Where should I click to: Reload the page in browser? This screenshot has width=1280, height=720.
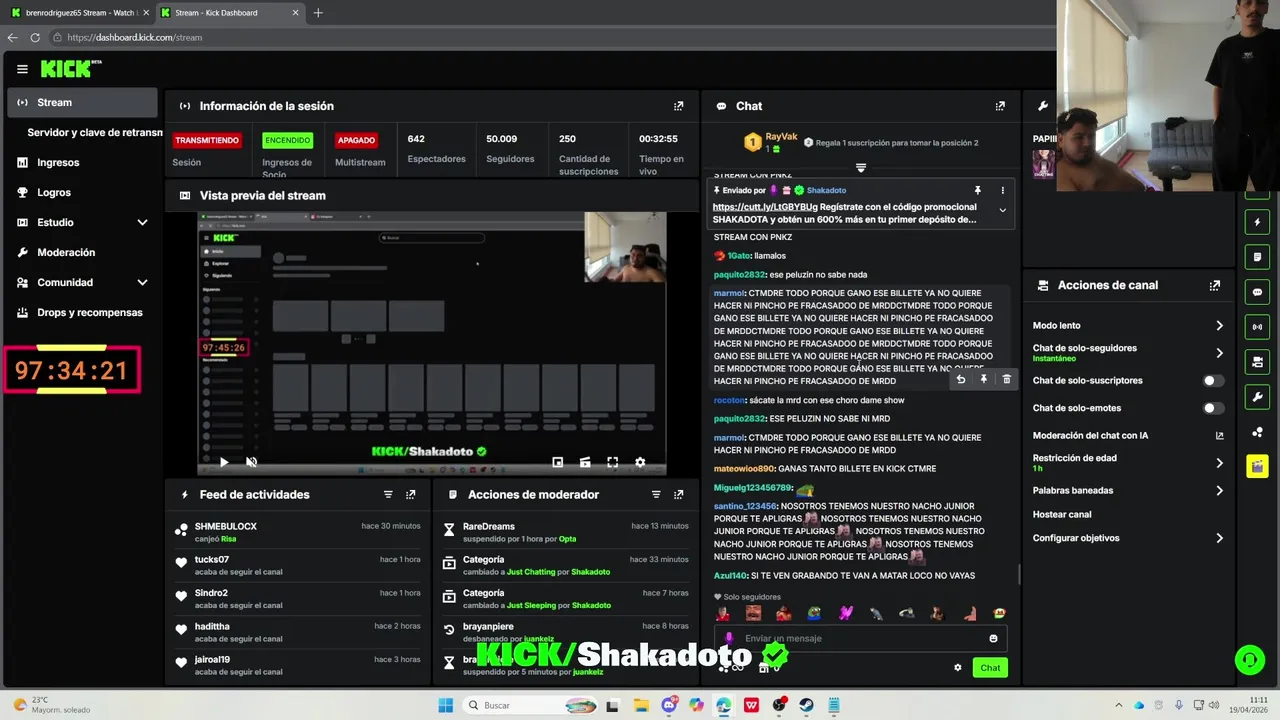pyautogui.click(x=35, y=37)
